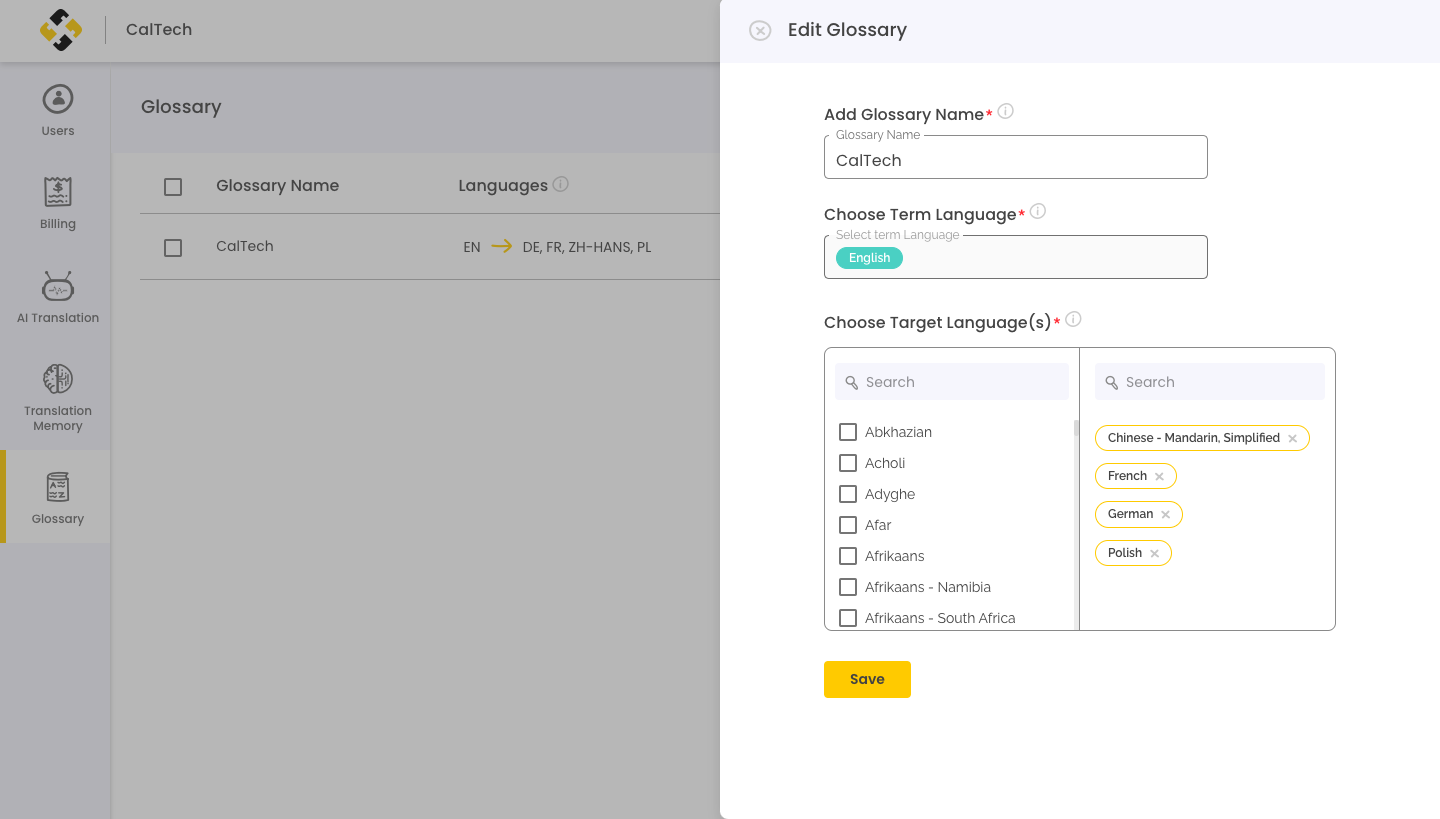This screenshot has height=819, width=1440.
Task: Toggle the select-all glossaries checkbox
Action: tap(173, 187)
